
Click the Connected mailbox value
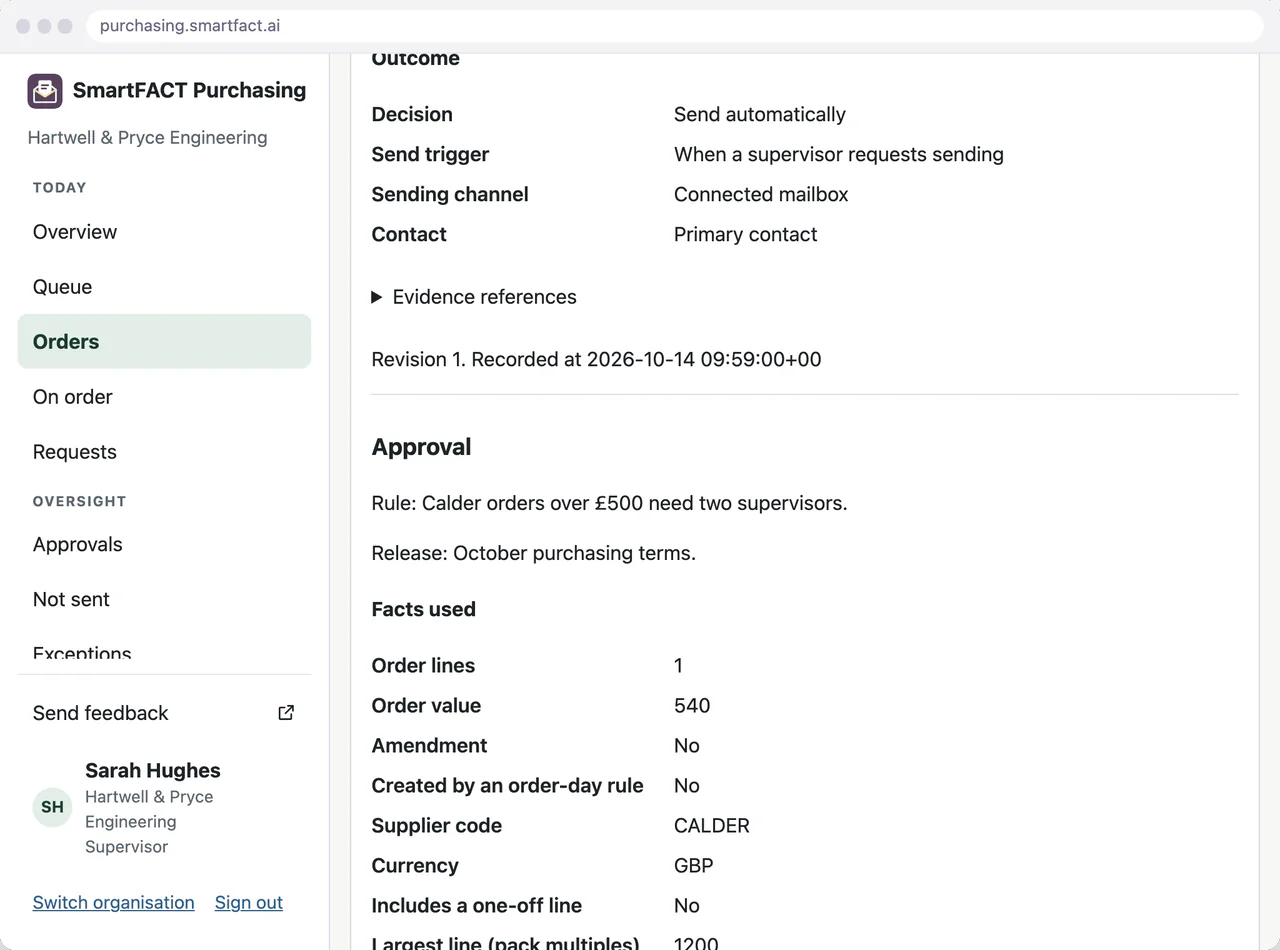point(761,195)
